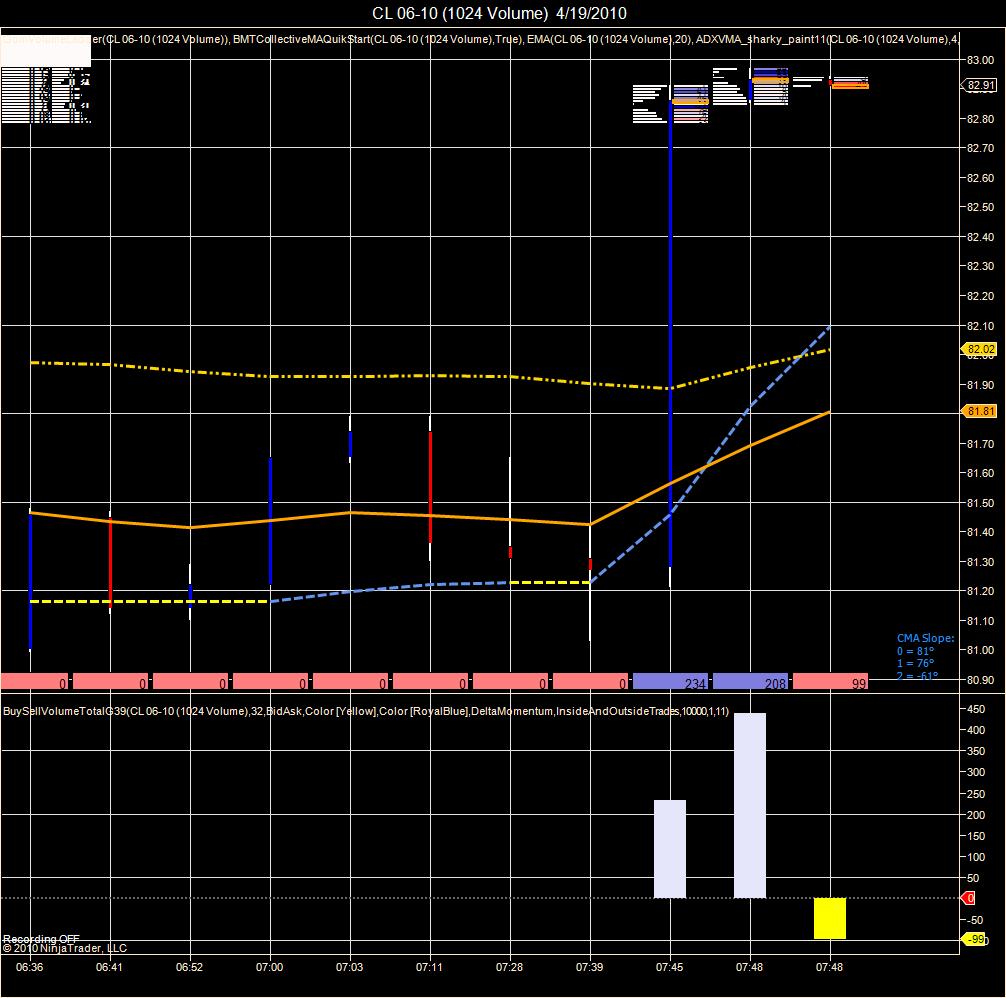Click the yellow negative delta volume bar
Viewport: 1006px width, 998px height.
click(830, 918)
